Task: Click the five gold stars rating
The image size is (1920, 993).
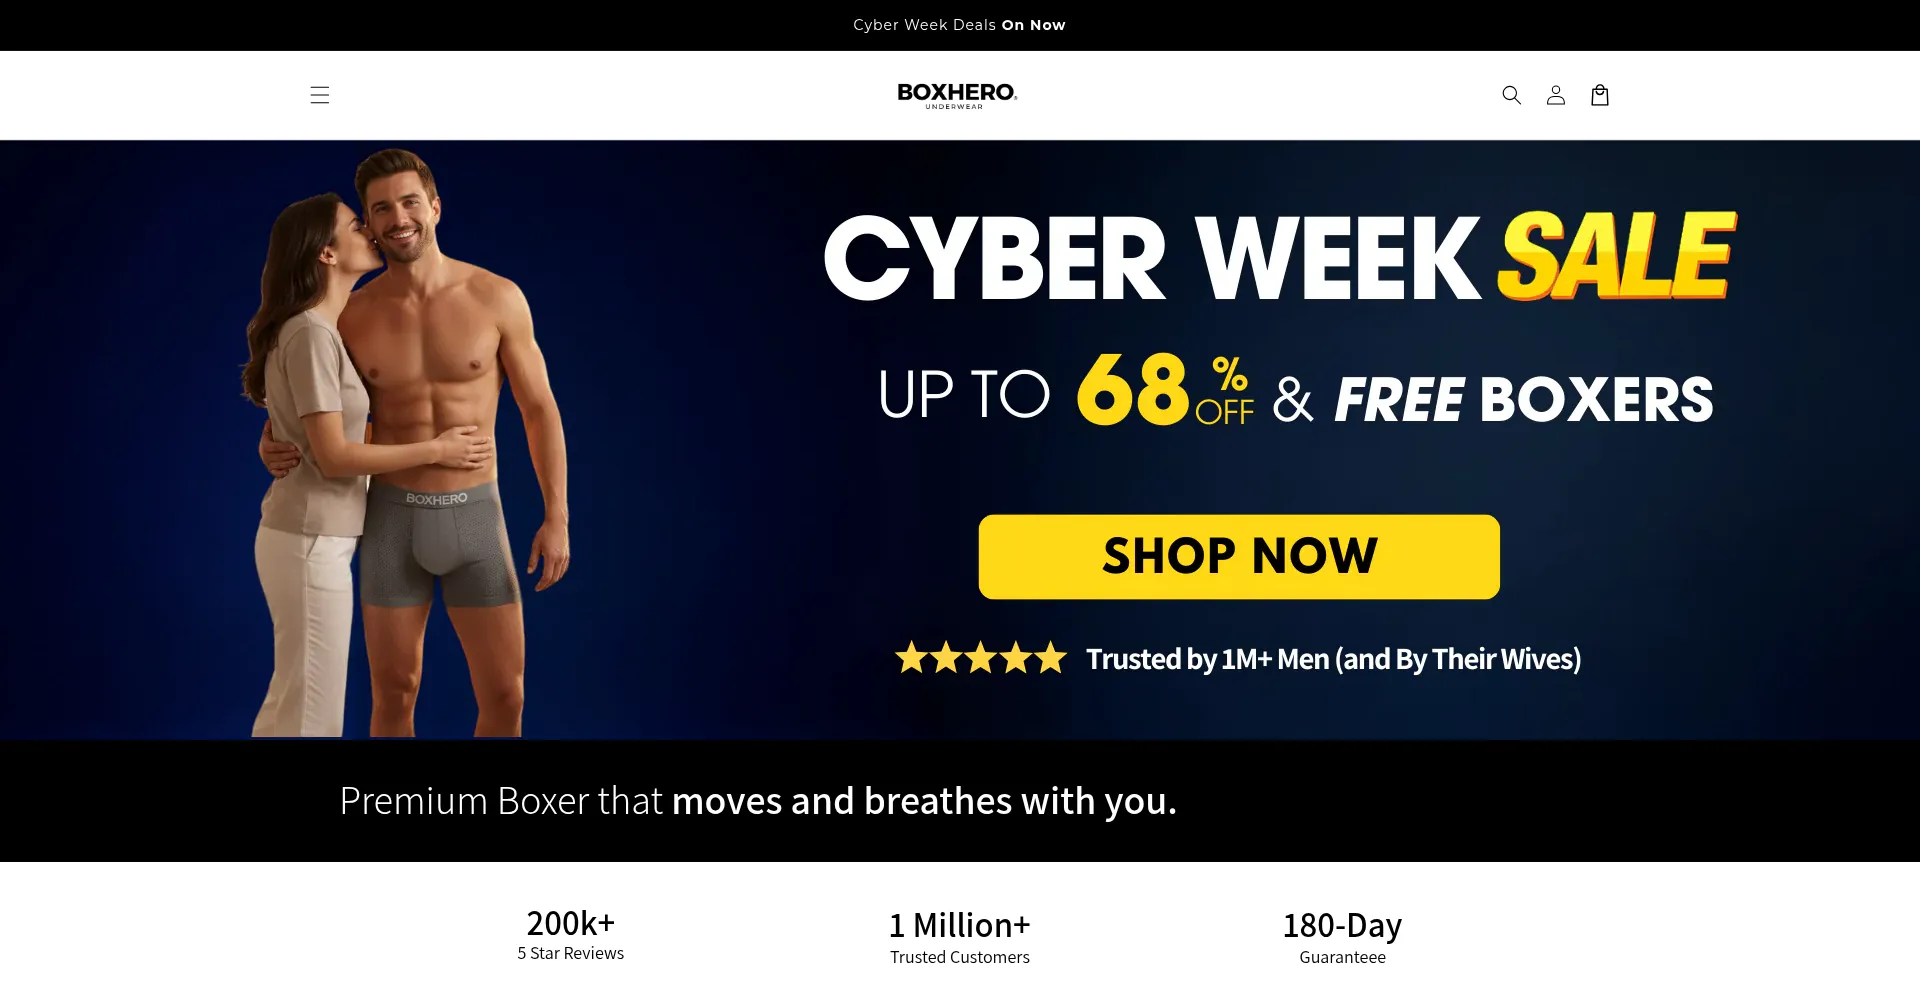Action: [x=980, y=658]
